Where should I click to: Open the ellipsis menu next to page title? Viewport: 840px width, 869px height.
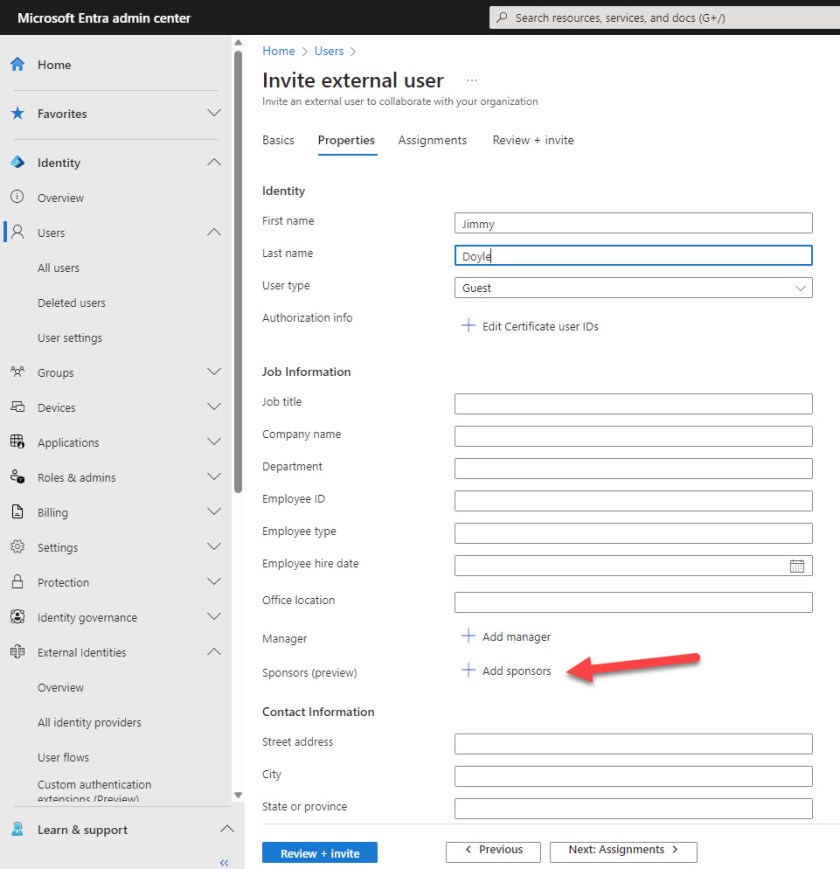(x=472, y=80)
